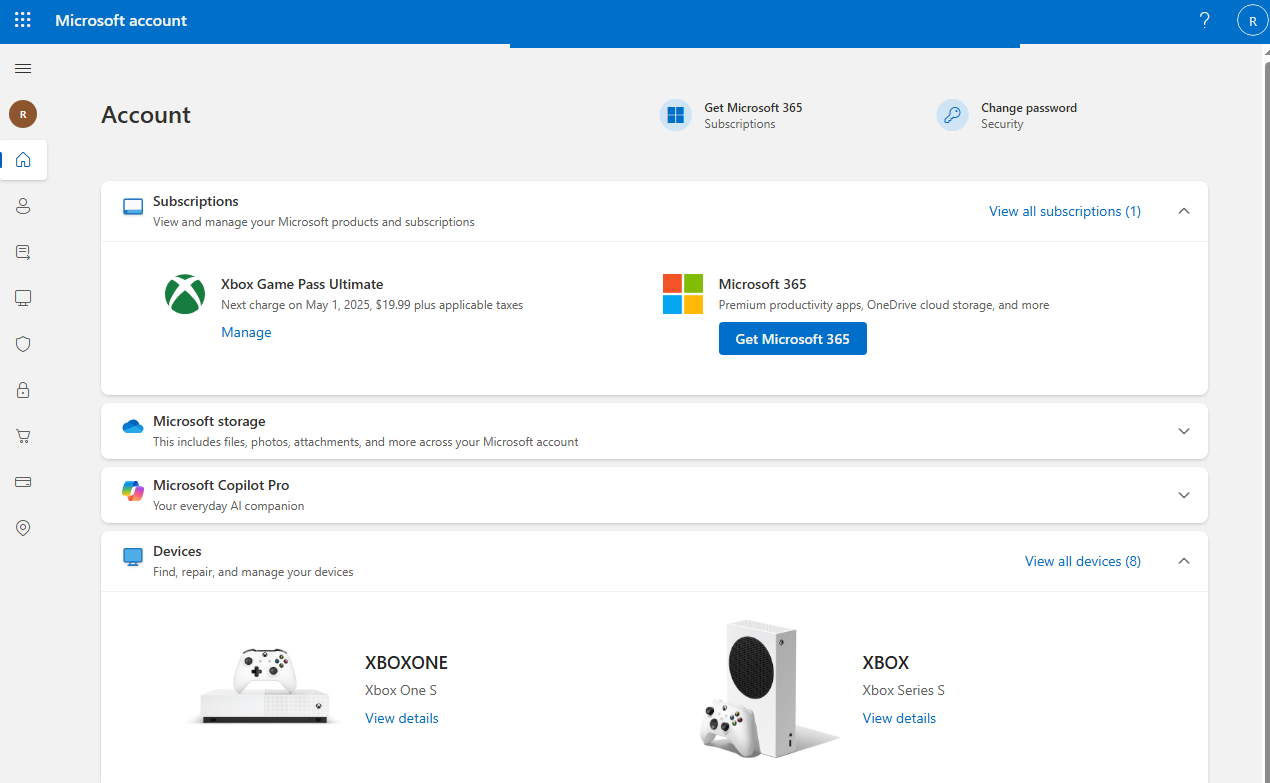Click the Xbox Game Pass logo
The width and height of the screenshot is (1270, 783).
pyautogui.click(x=185, y=294)
